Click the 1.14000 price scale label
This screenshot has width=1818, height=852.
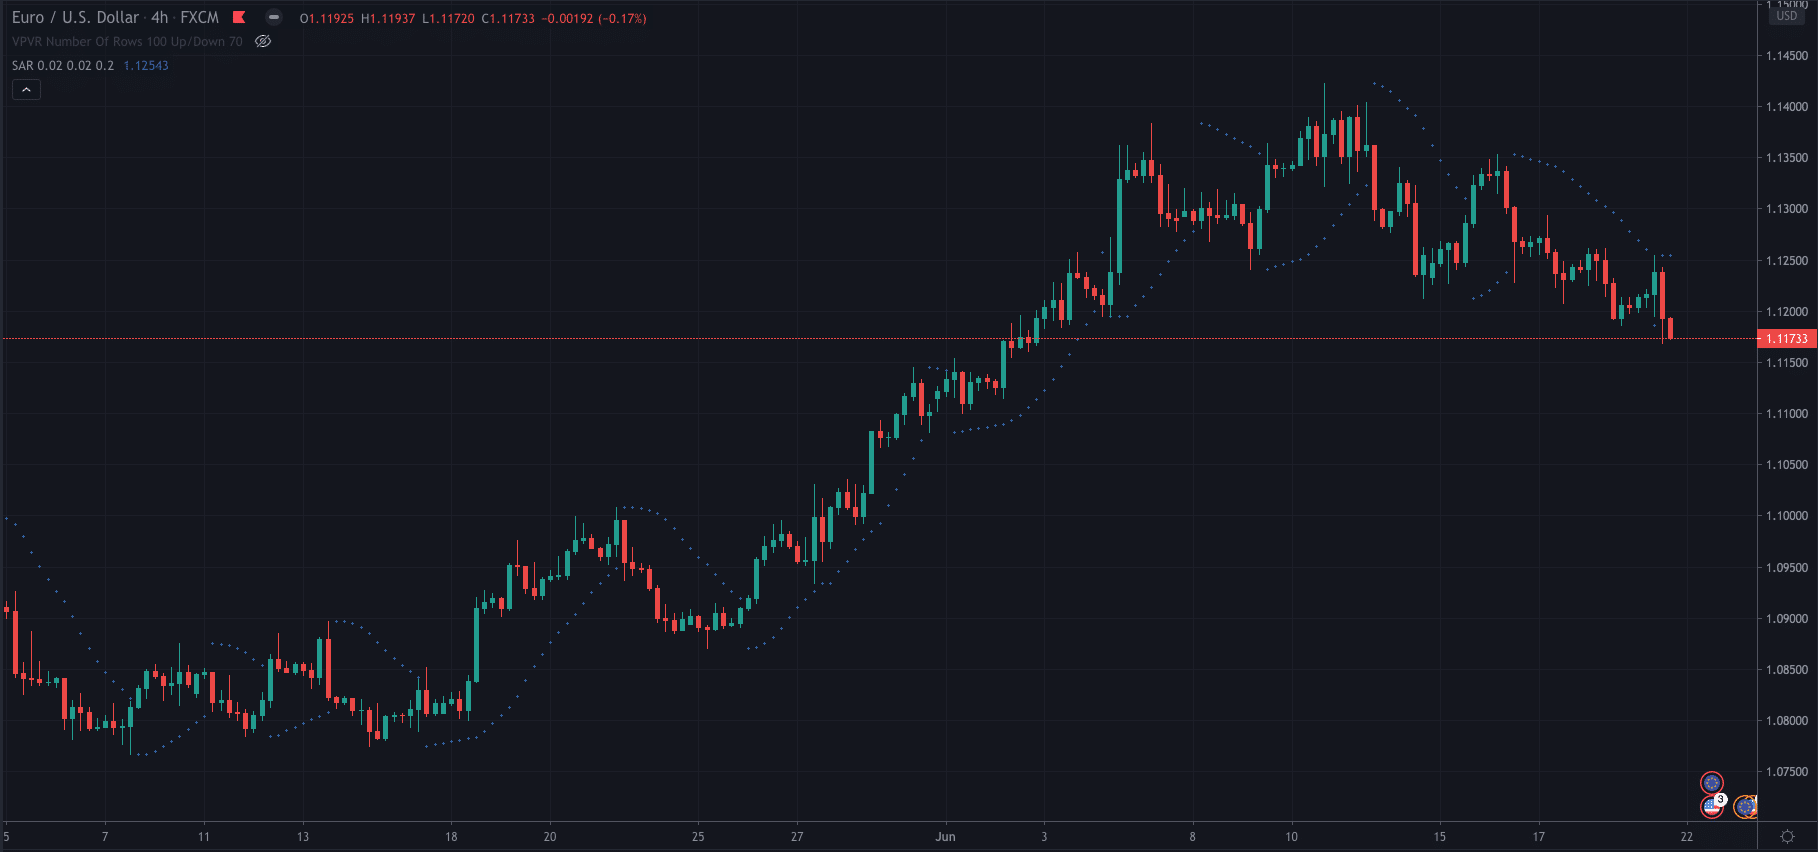point(1787,107)
